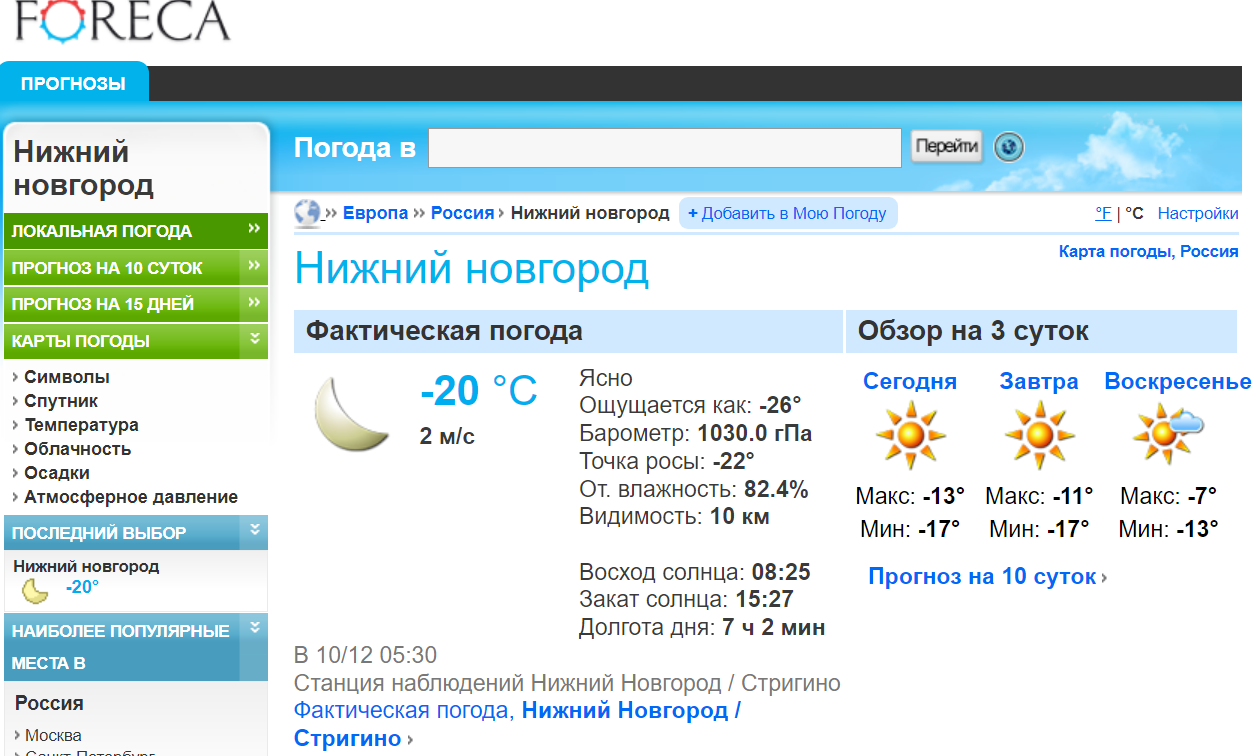Switch temperature units to °F
1256x756 pixels.
1103,213
